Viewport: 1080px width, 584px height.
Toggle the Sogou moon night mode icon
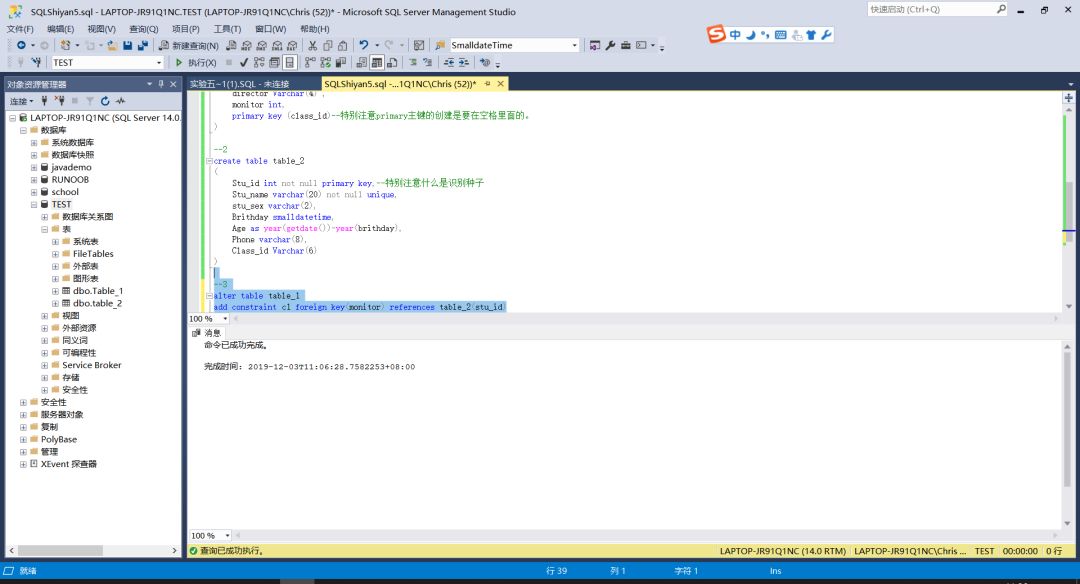pos(750,35)
